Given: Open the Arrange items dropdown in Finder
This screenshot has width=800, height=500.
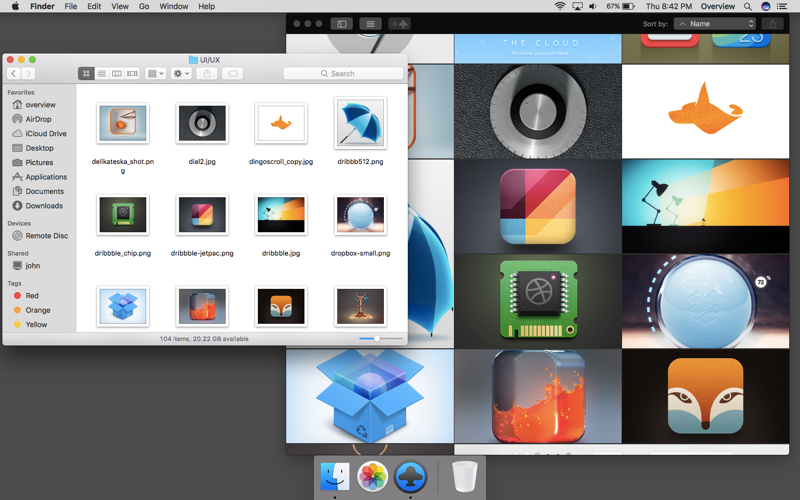Looking at the screenshot, I should (155, 74).
